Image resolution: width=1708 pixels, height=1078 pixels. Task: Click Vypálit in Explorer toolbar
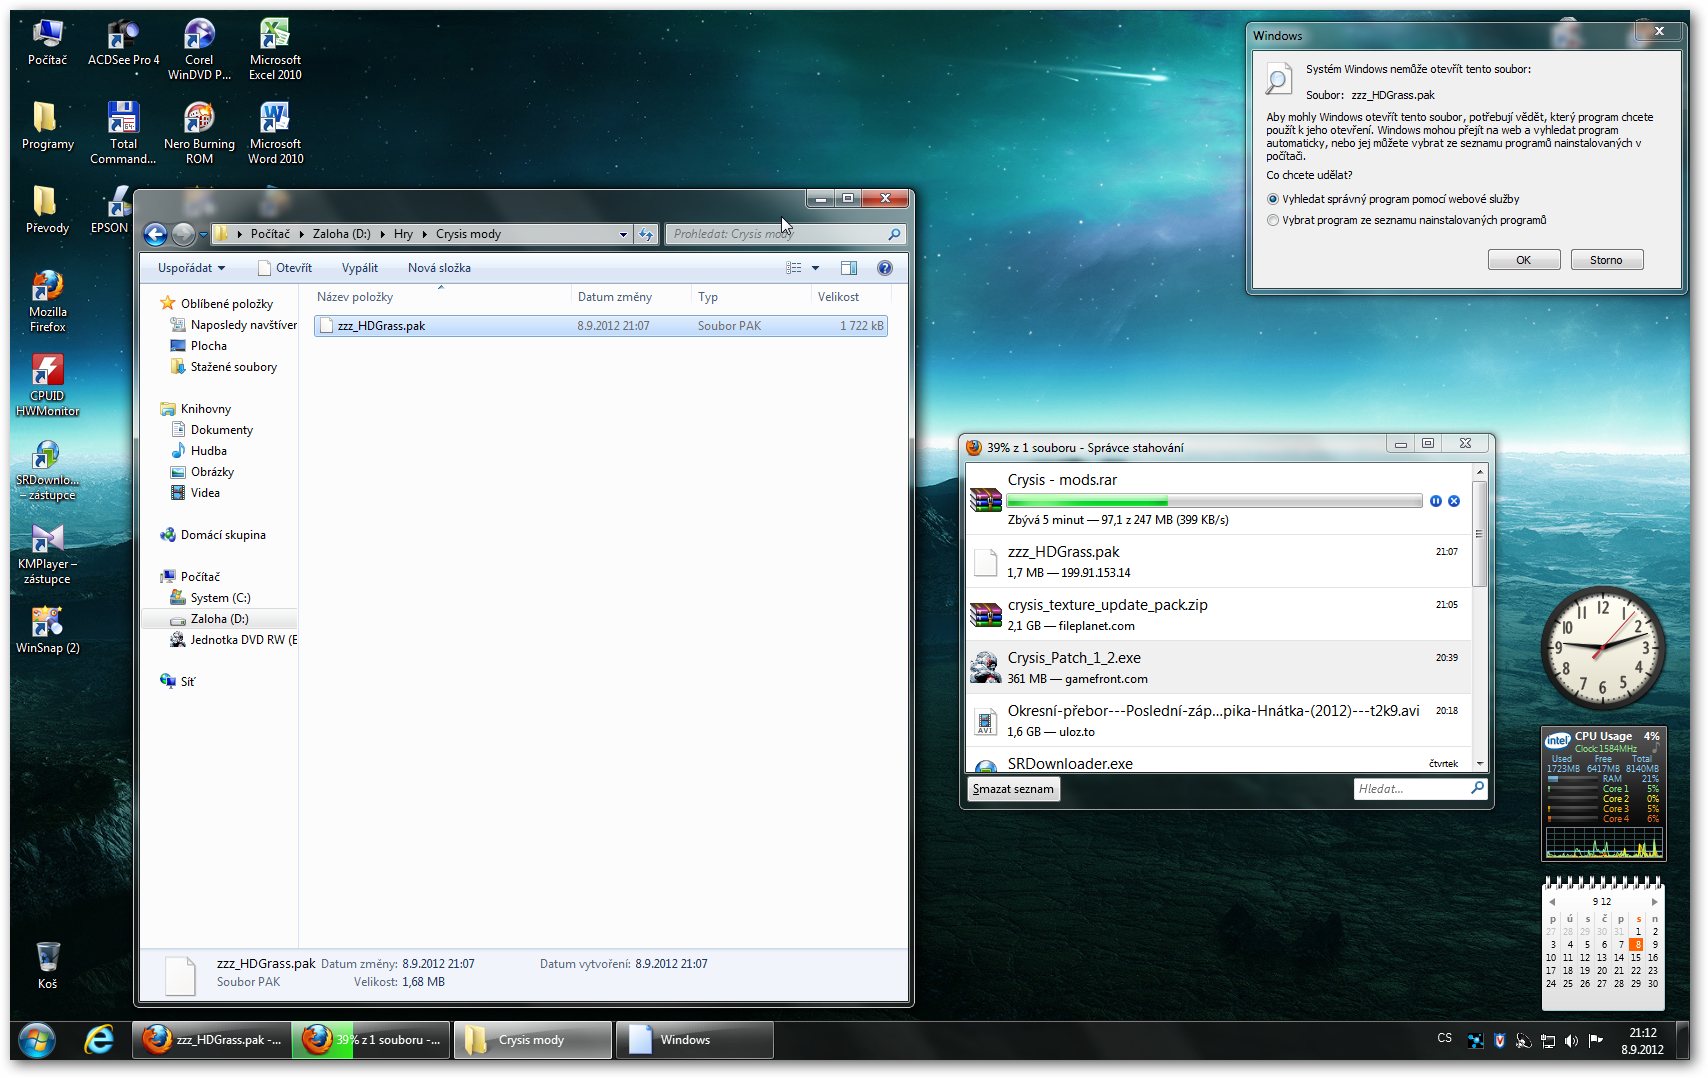pyautogui.click(x=360, y=268)
